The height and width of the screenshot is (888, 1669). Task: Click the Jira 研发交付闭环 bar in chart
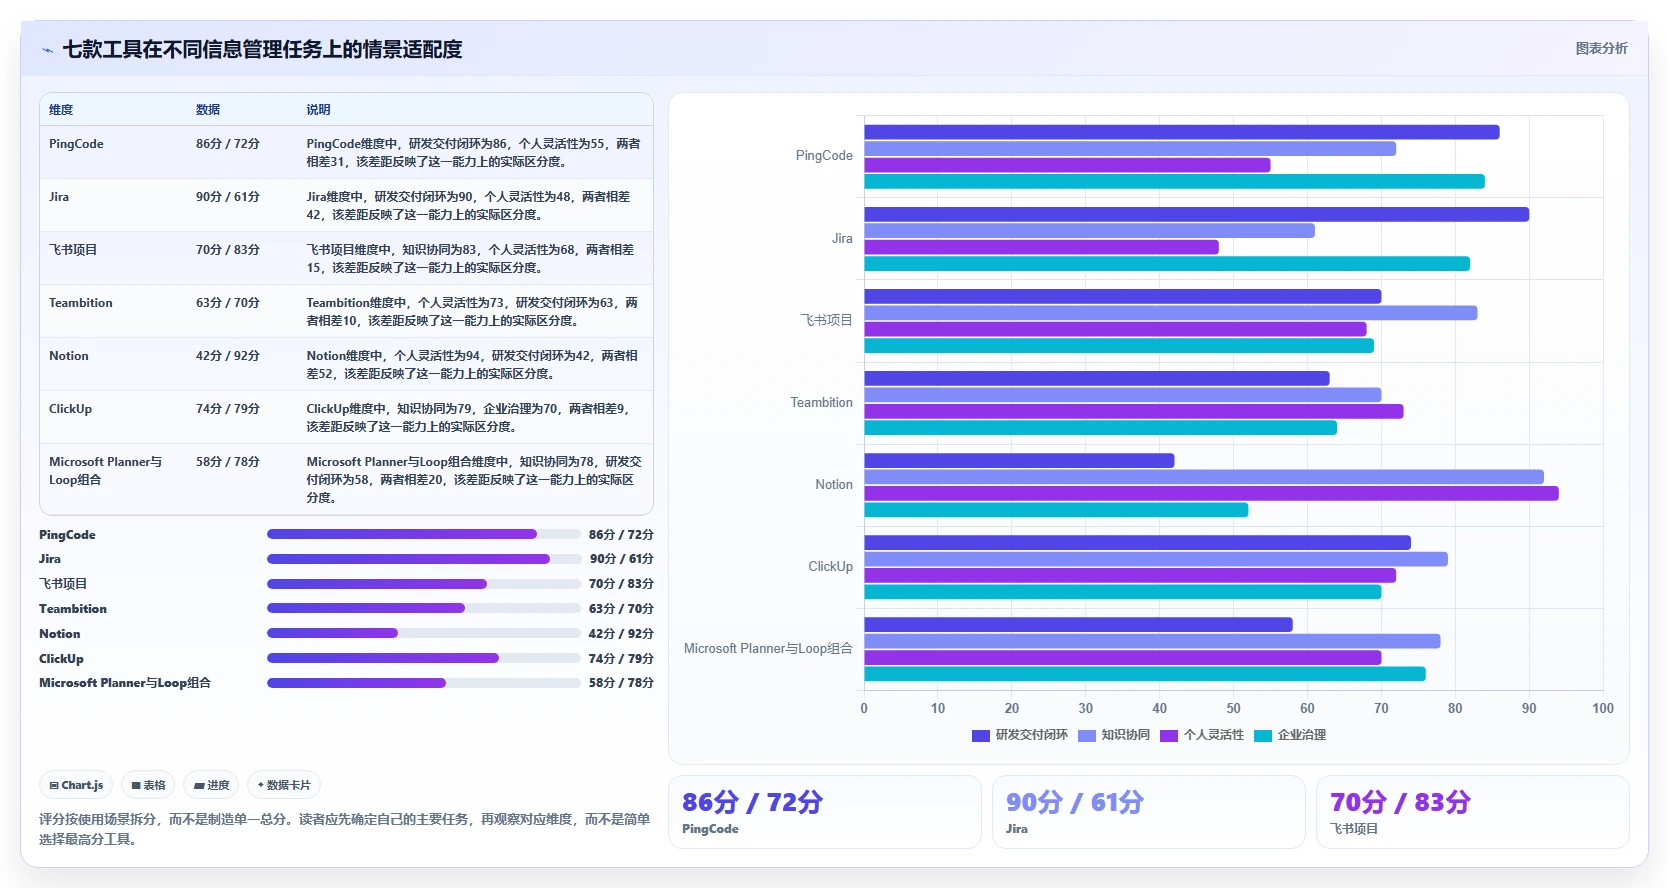(x=1197, y=214)
